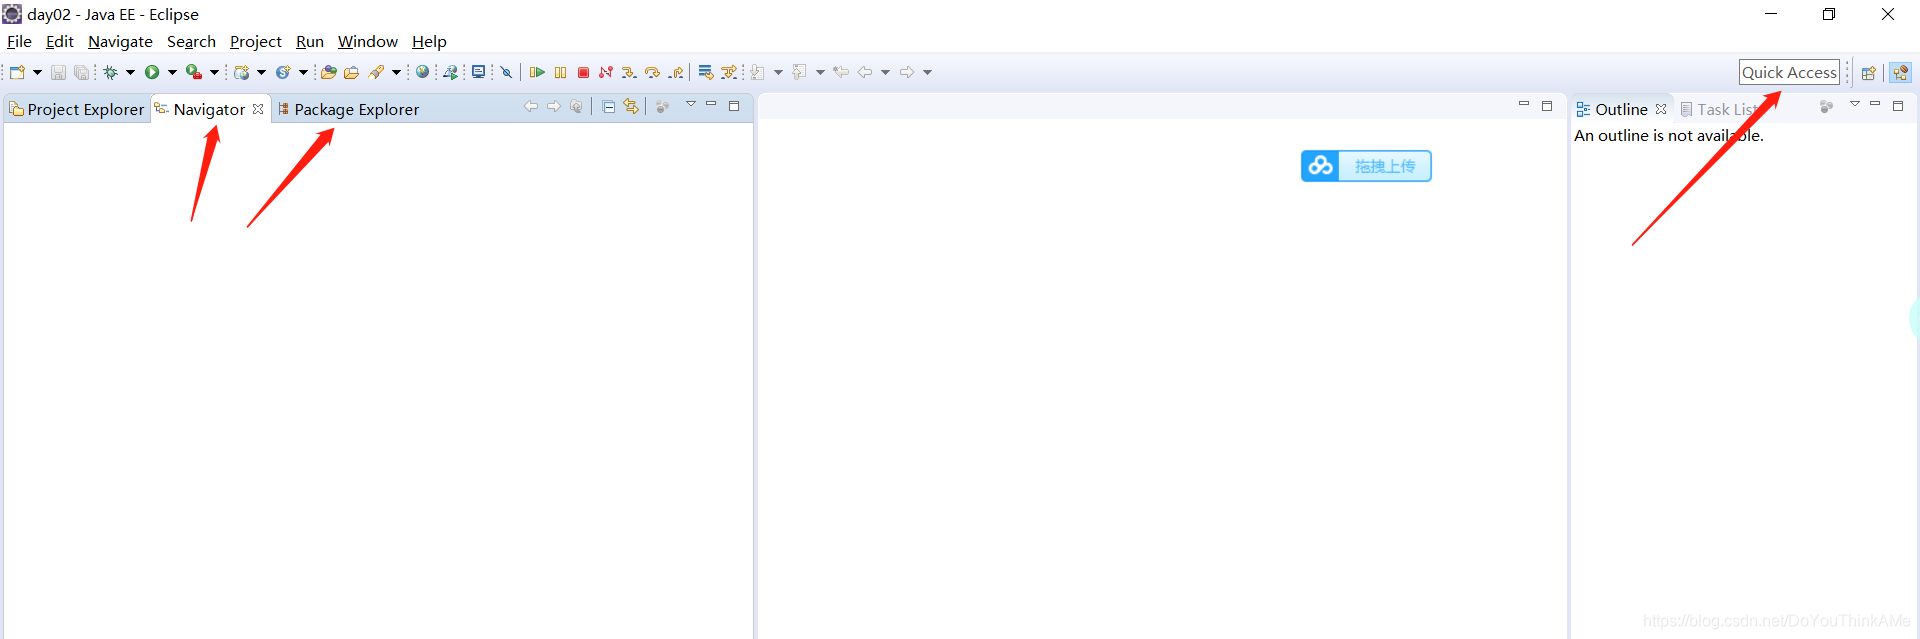The image size is (1920, 639).
Task: Click the Step Over icon
Action: (x=652, y=72)
